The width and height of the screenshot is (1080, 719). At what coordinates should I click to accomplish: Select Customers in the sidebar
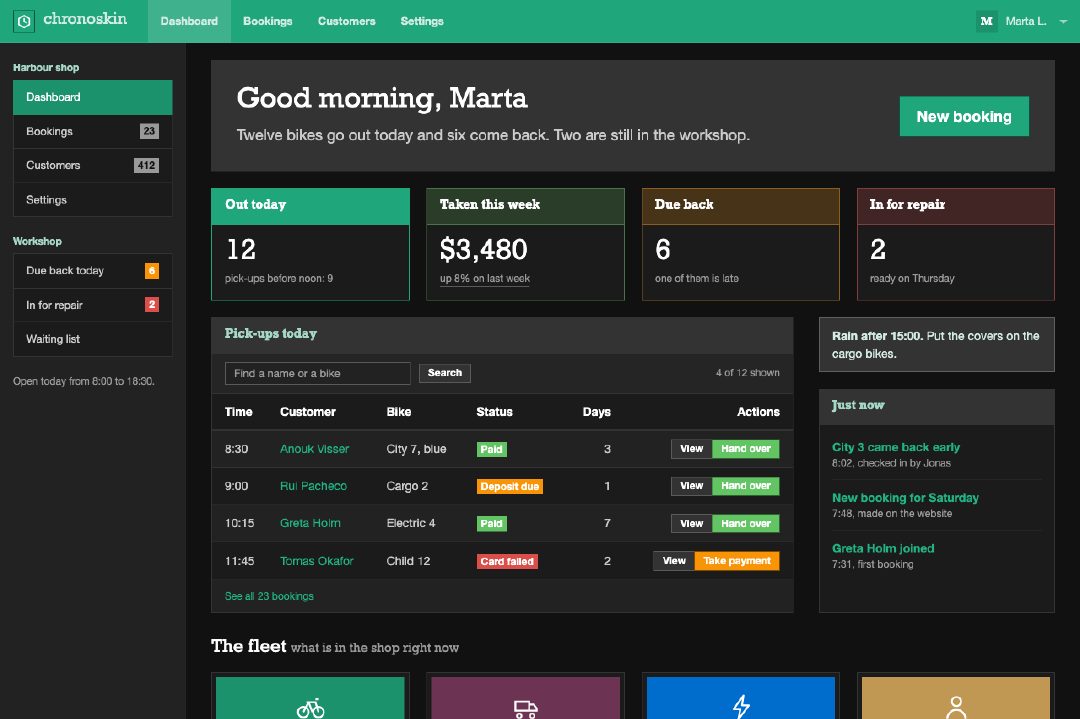(92, 165)
